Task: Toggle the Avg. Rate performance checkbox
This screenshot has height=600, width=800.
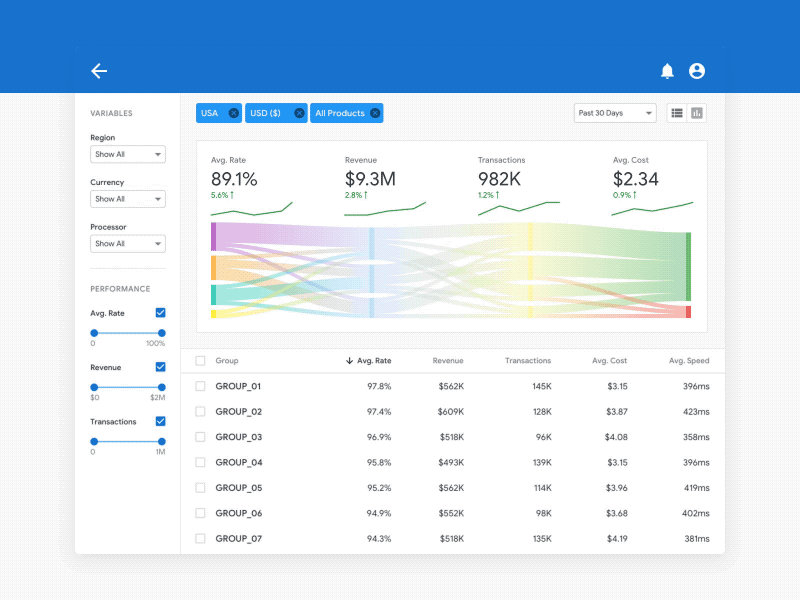Action: click(160, 313)
